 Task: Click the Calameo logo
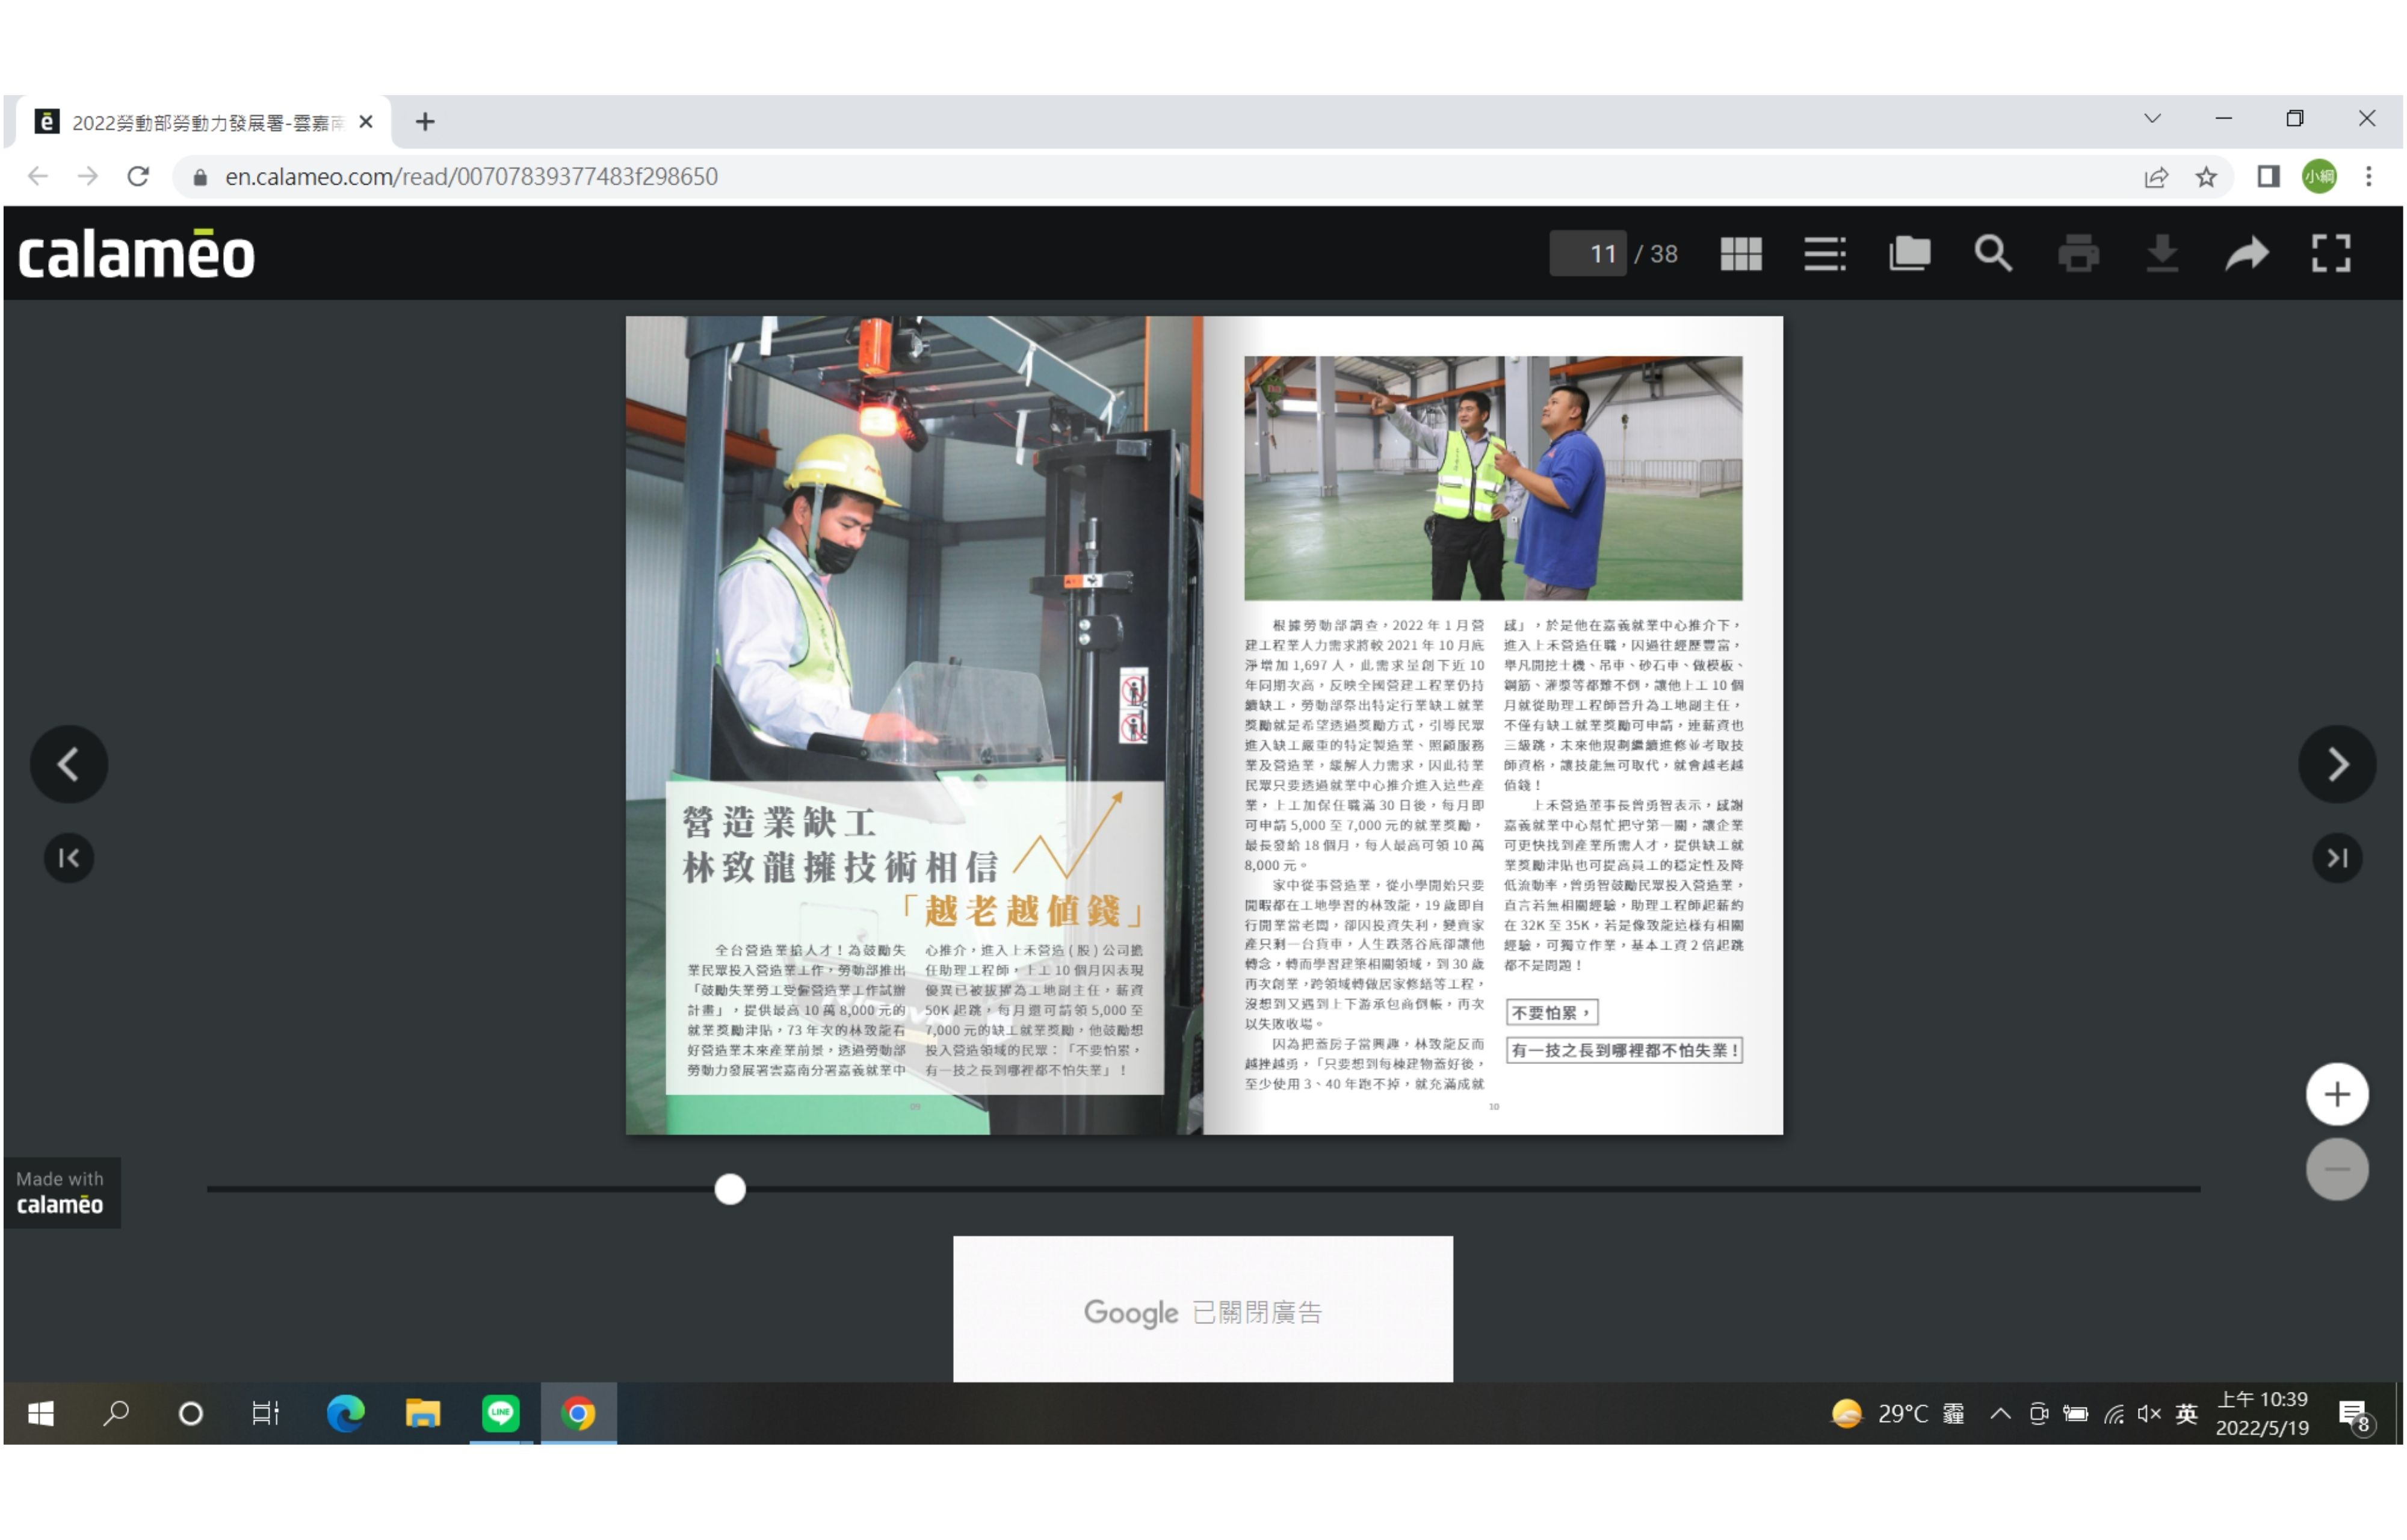[137, 253]
